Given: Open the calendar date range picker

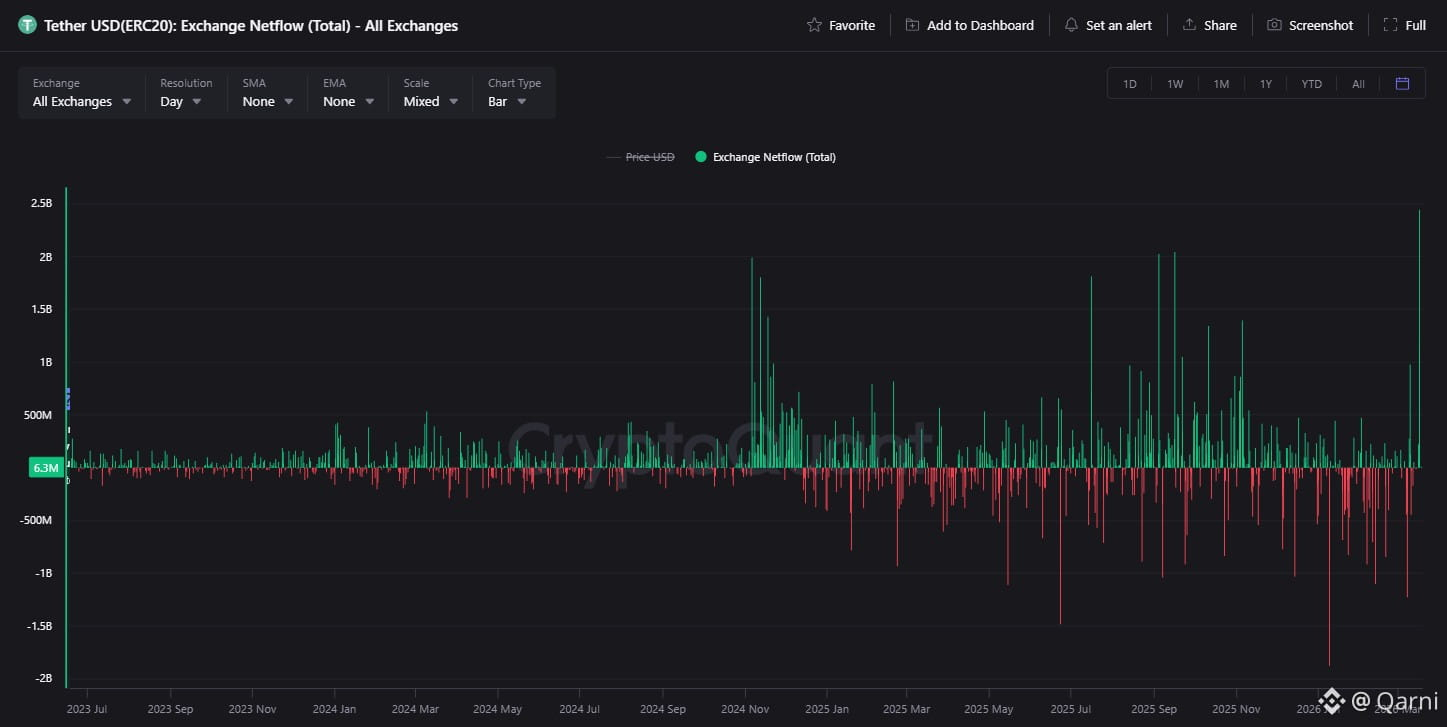Looking at the screenshot, I should click(x=1402, y=84).
